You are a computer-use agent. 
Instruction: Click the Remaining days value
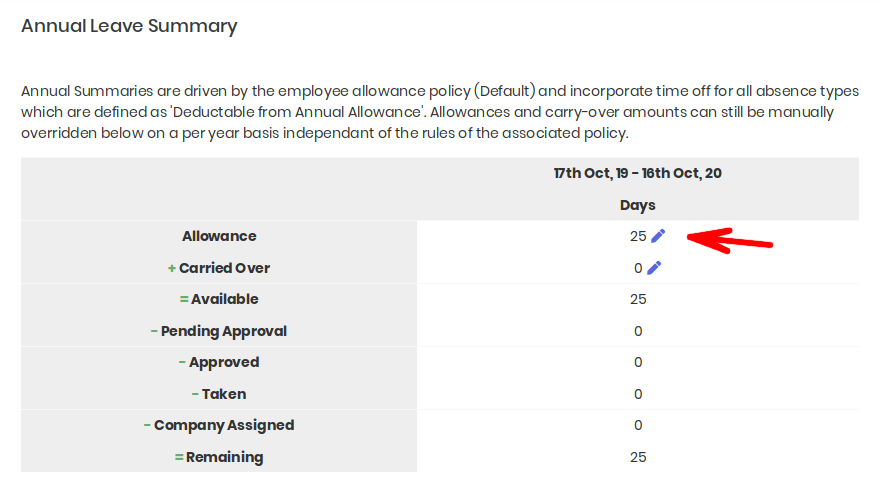638,458
